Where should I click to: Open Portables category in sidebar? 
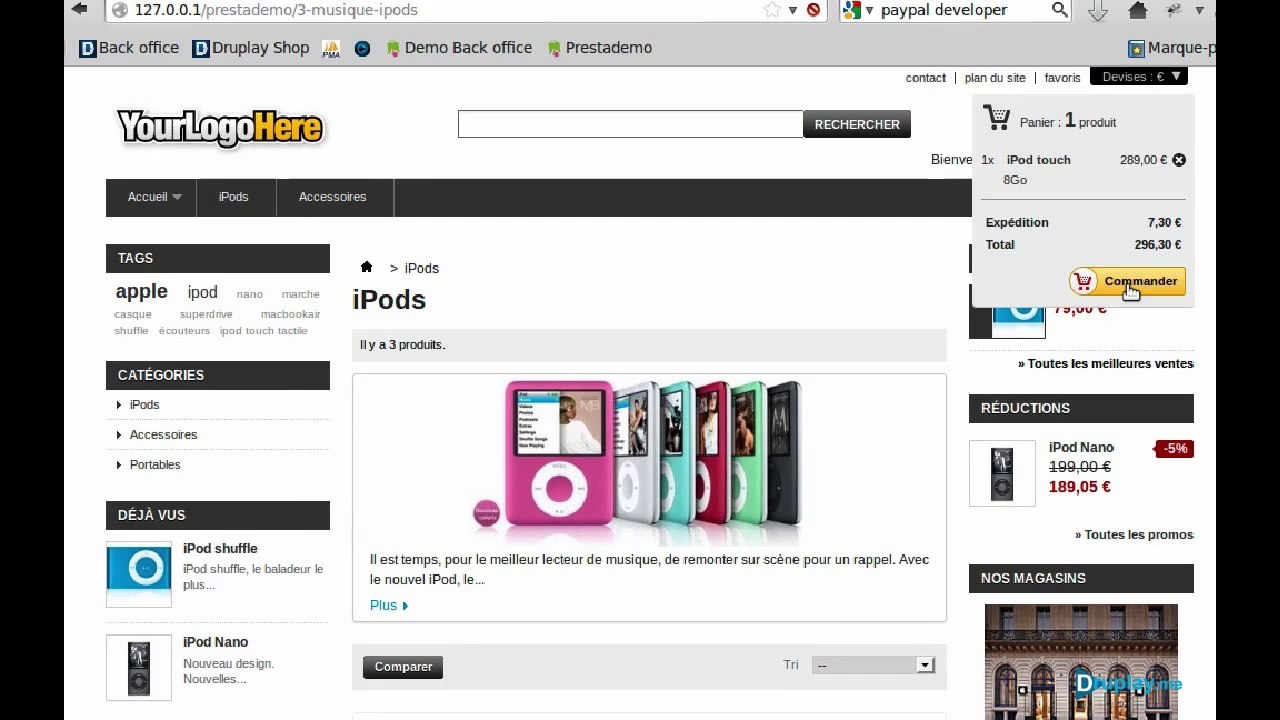pyautogui.click(x=155, y=465)
